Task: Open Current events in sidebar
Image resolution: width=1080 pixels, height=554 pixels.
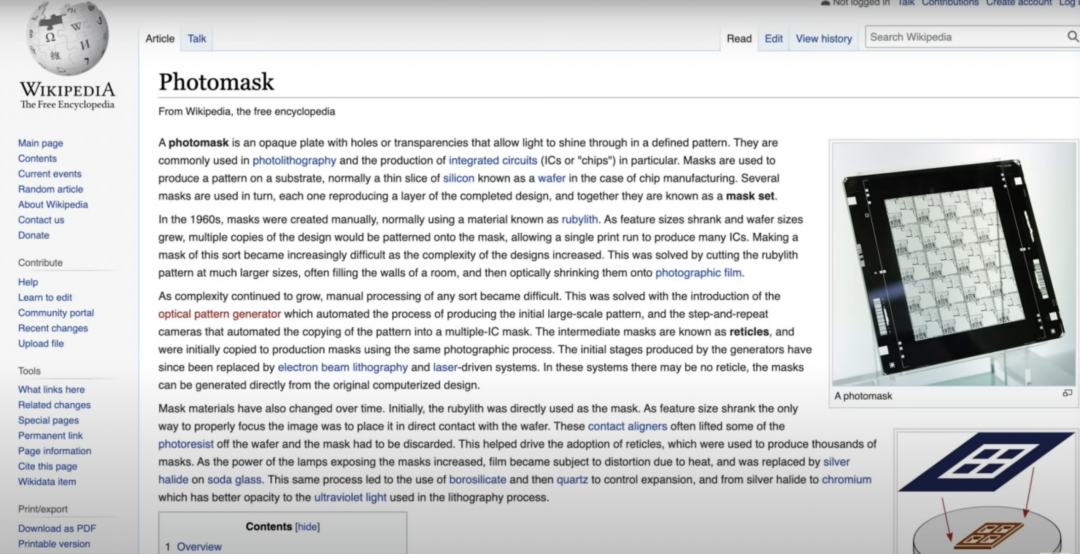Action: tap(50, 174)
